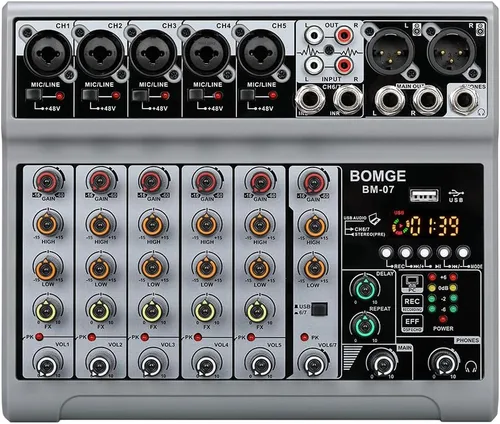500x424 pixels.
Task: Select the CH6/7 INR quarter-inch jack
Action: coord(348,99)
